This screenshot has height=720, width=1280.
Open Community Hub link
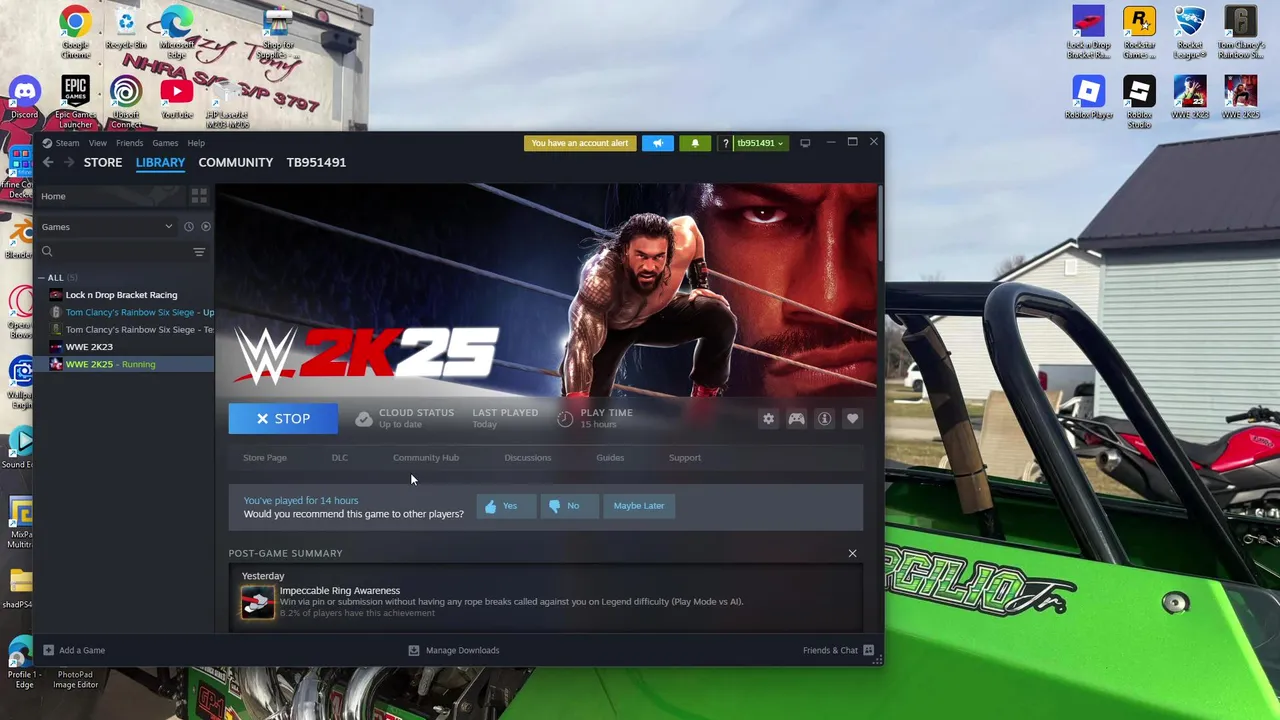click(x=426, y=458)
